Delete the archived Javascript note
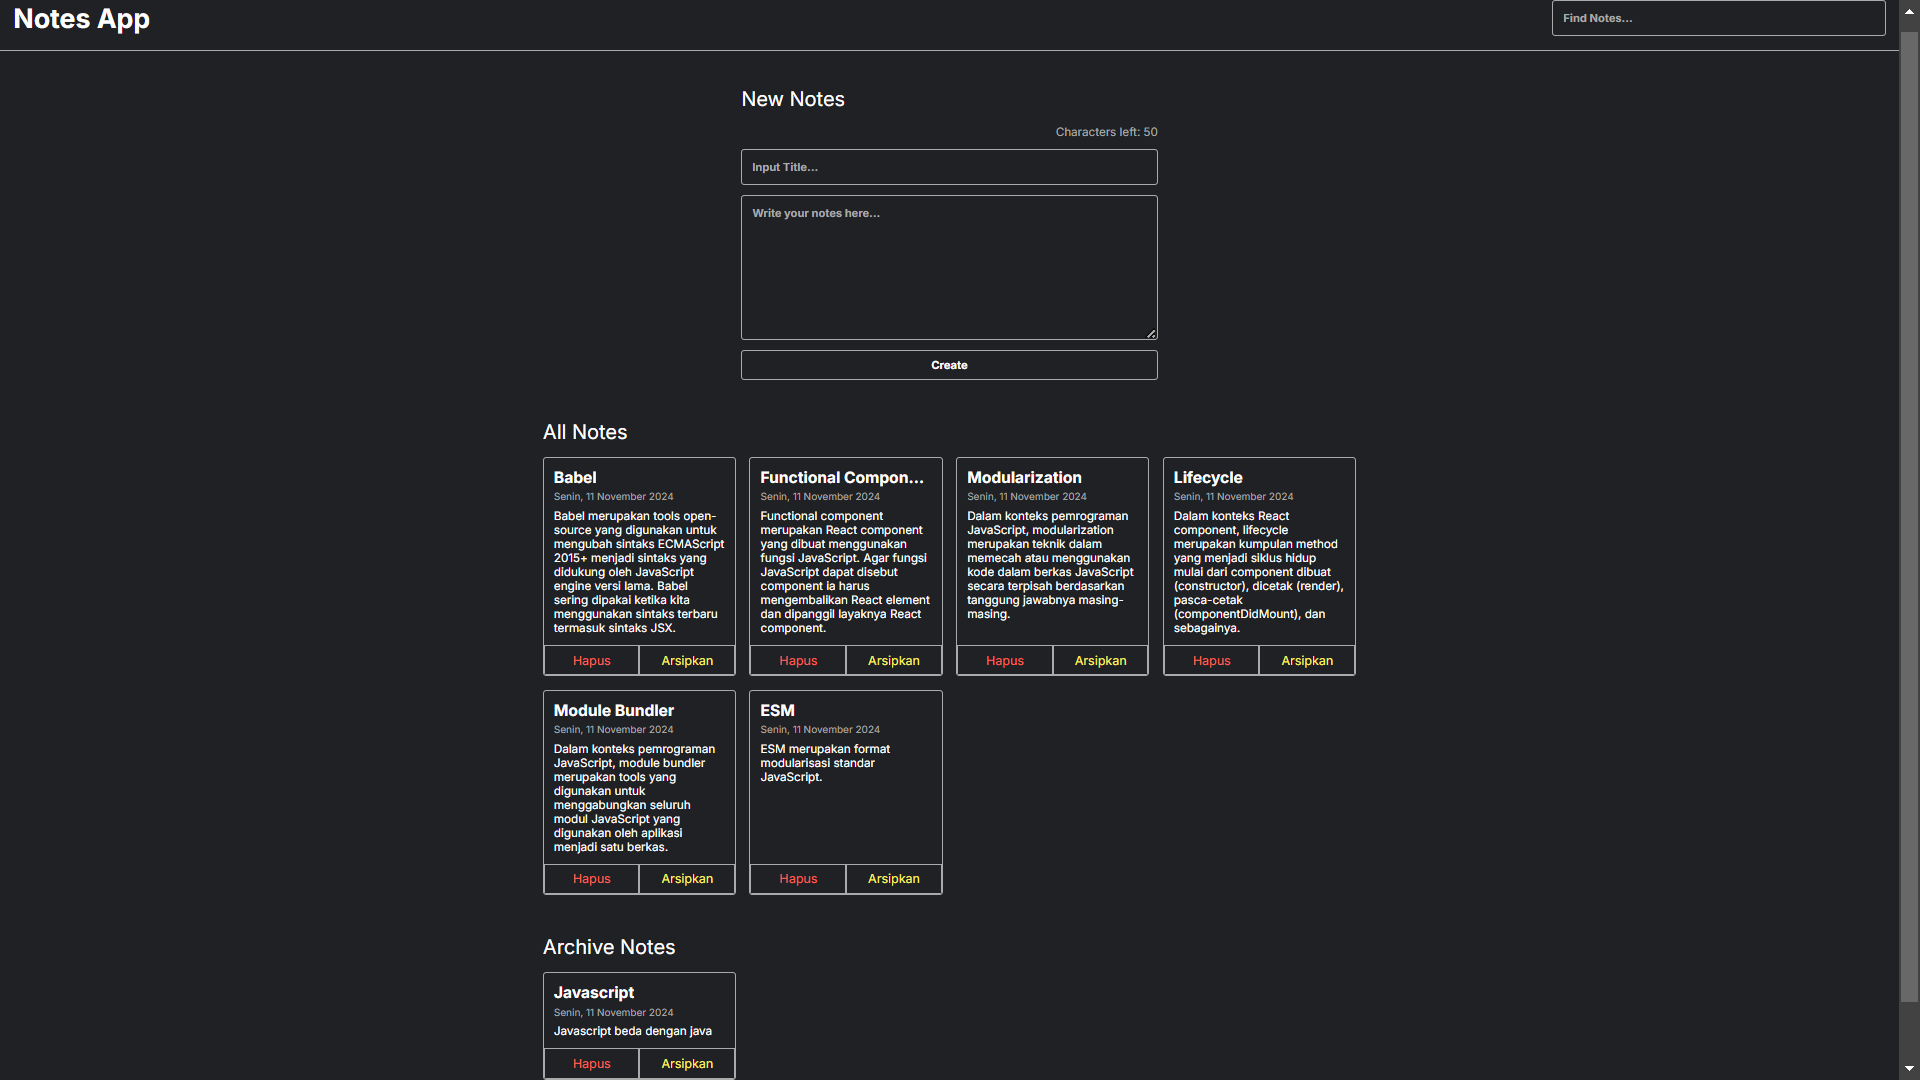 591,1064
